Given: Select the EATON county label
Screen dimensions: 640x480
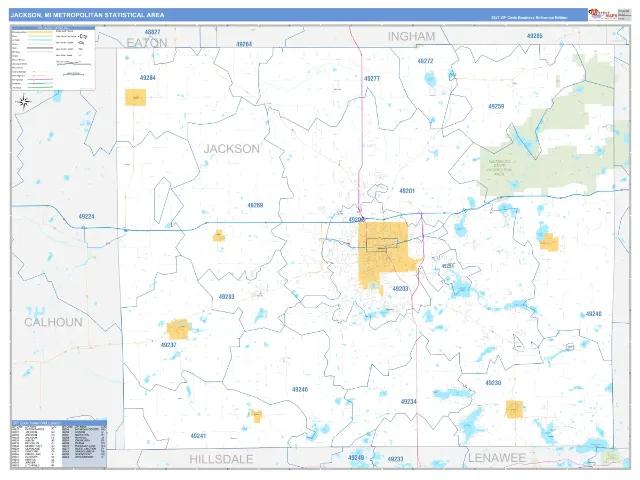Looking at the screenshot, I should click(x=147, y=43).
